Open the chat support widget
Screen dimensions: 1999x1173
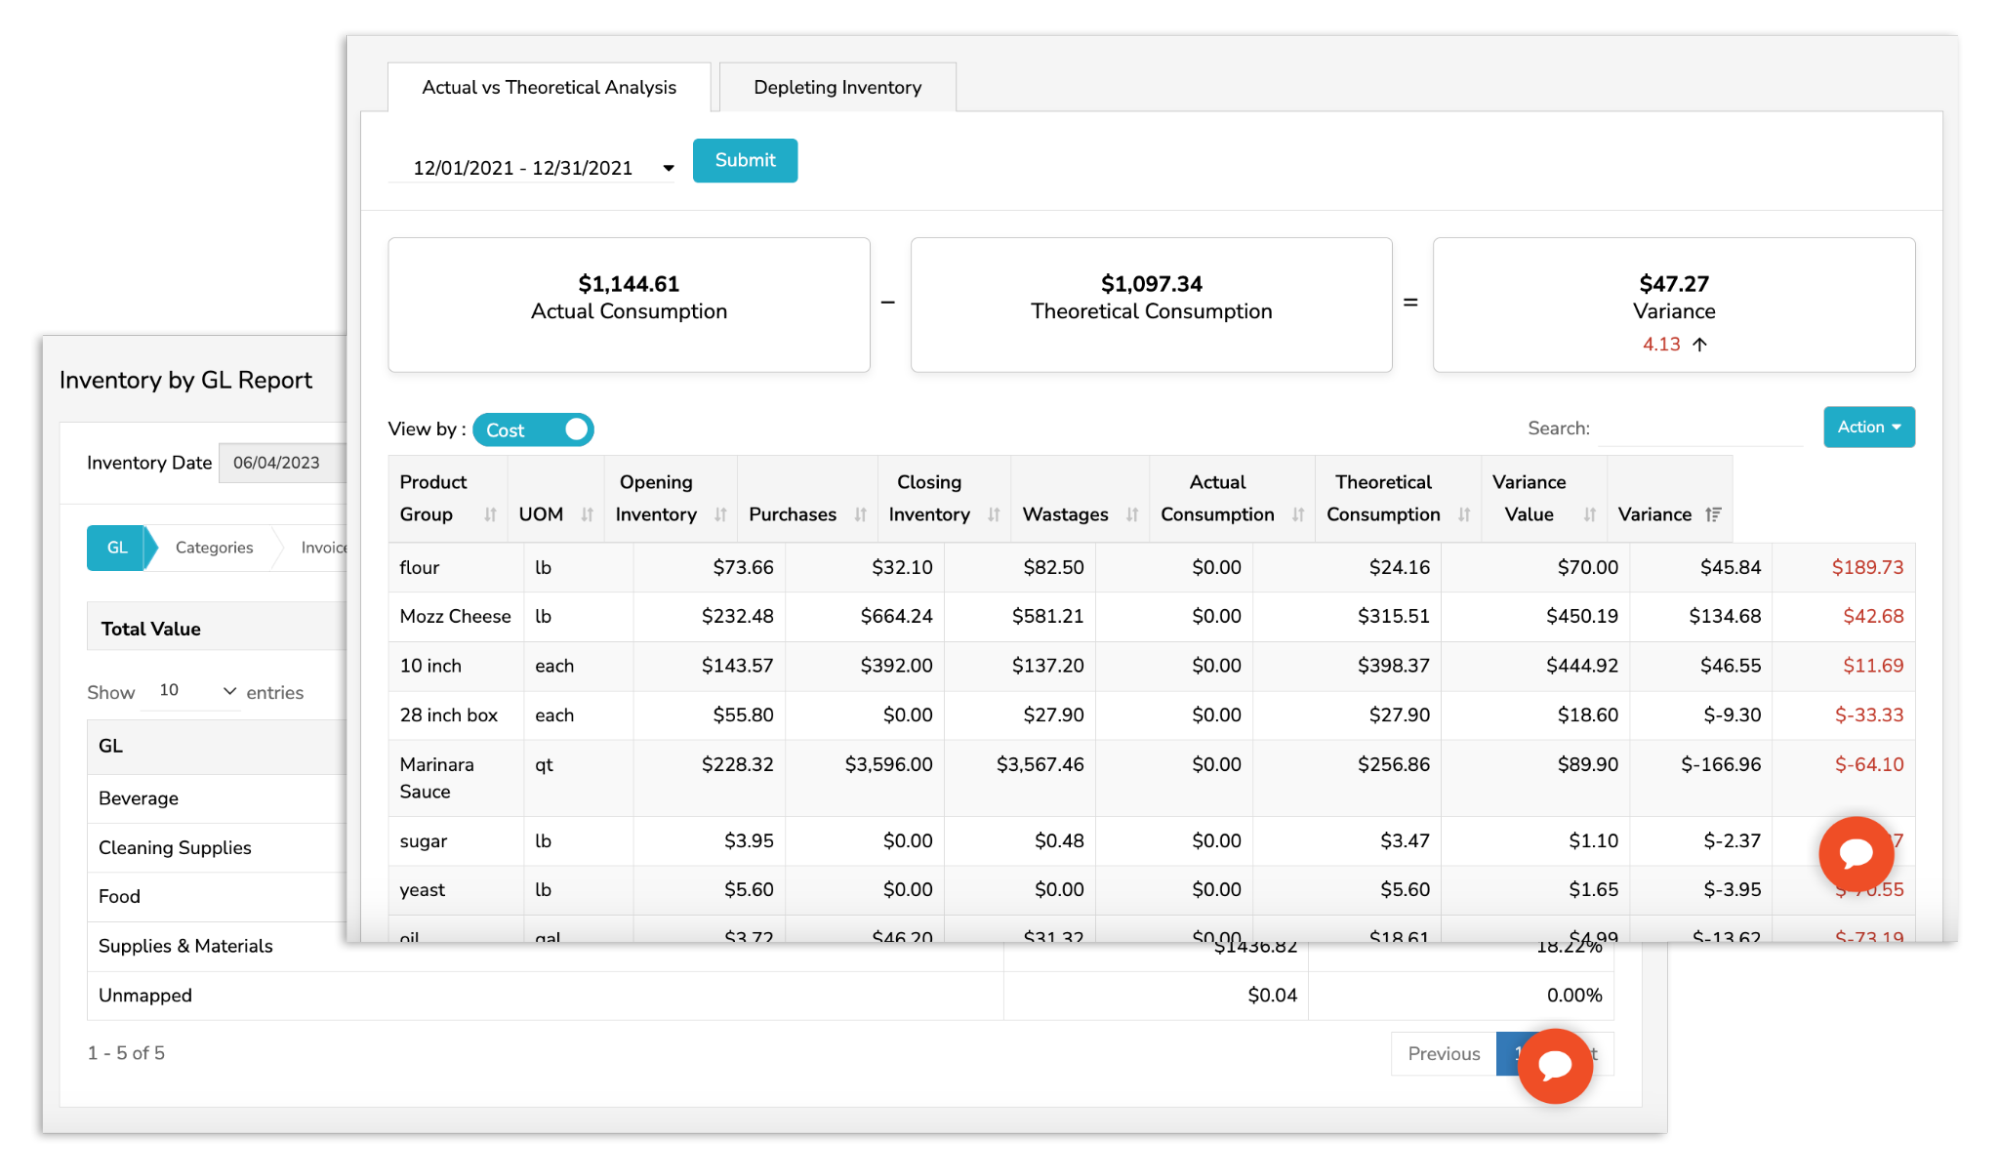pyautogui.click(x=1855, y=854)
